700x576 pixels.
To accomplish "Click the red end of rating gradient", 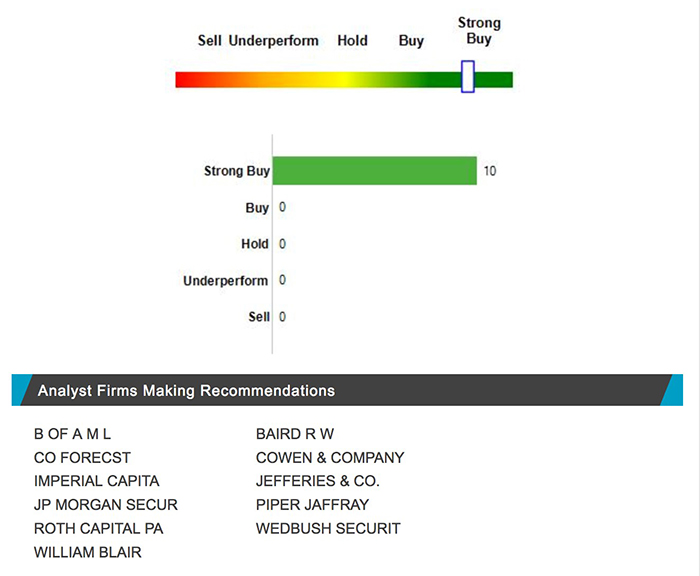I will (185, 79).
